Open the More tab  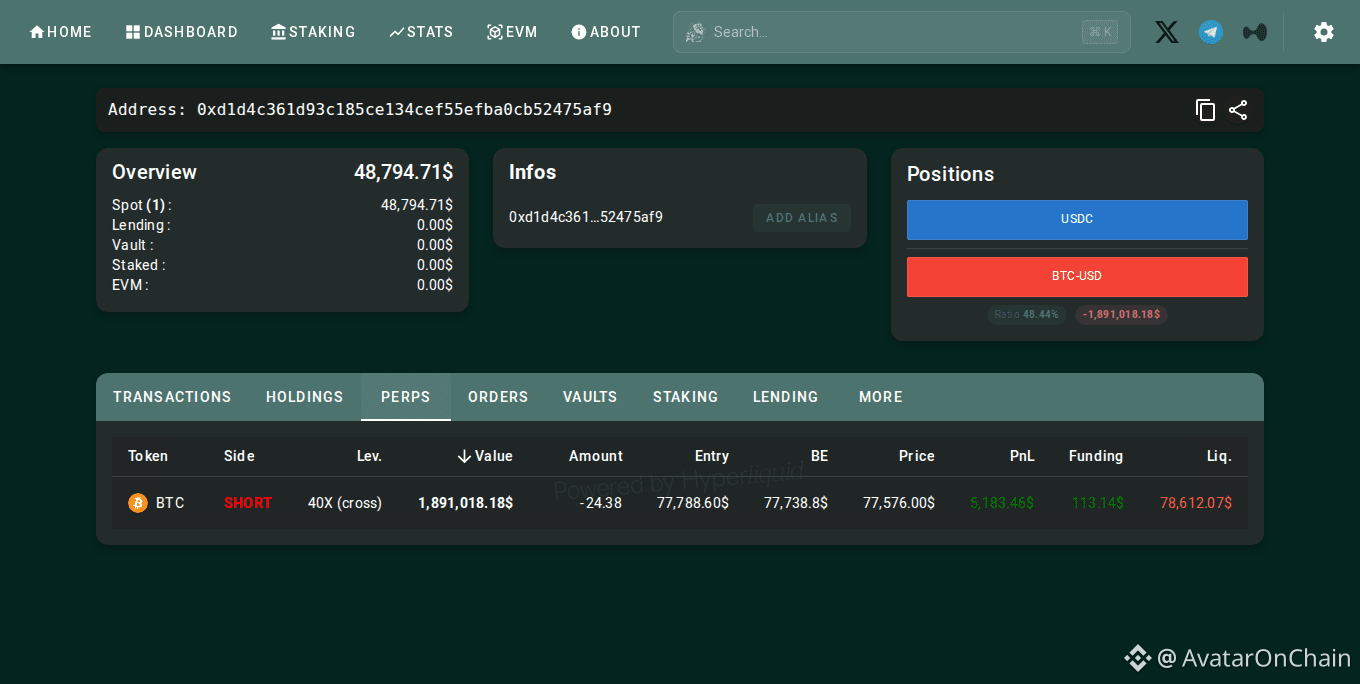point(881,397)
